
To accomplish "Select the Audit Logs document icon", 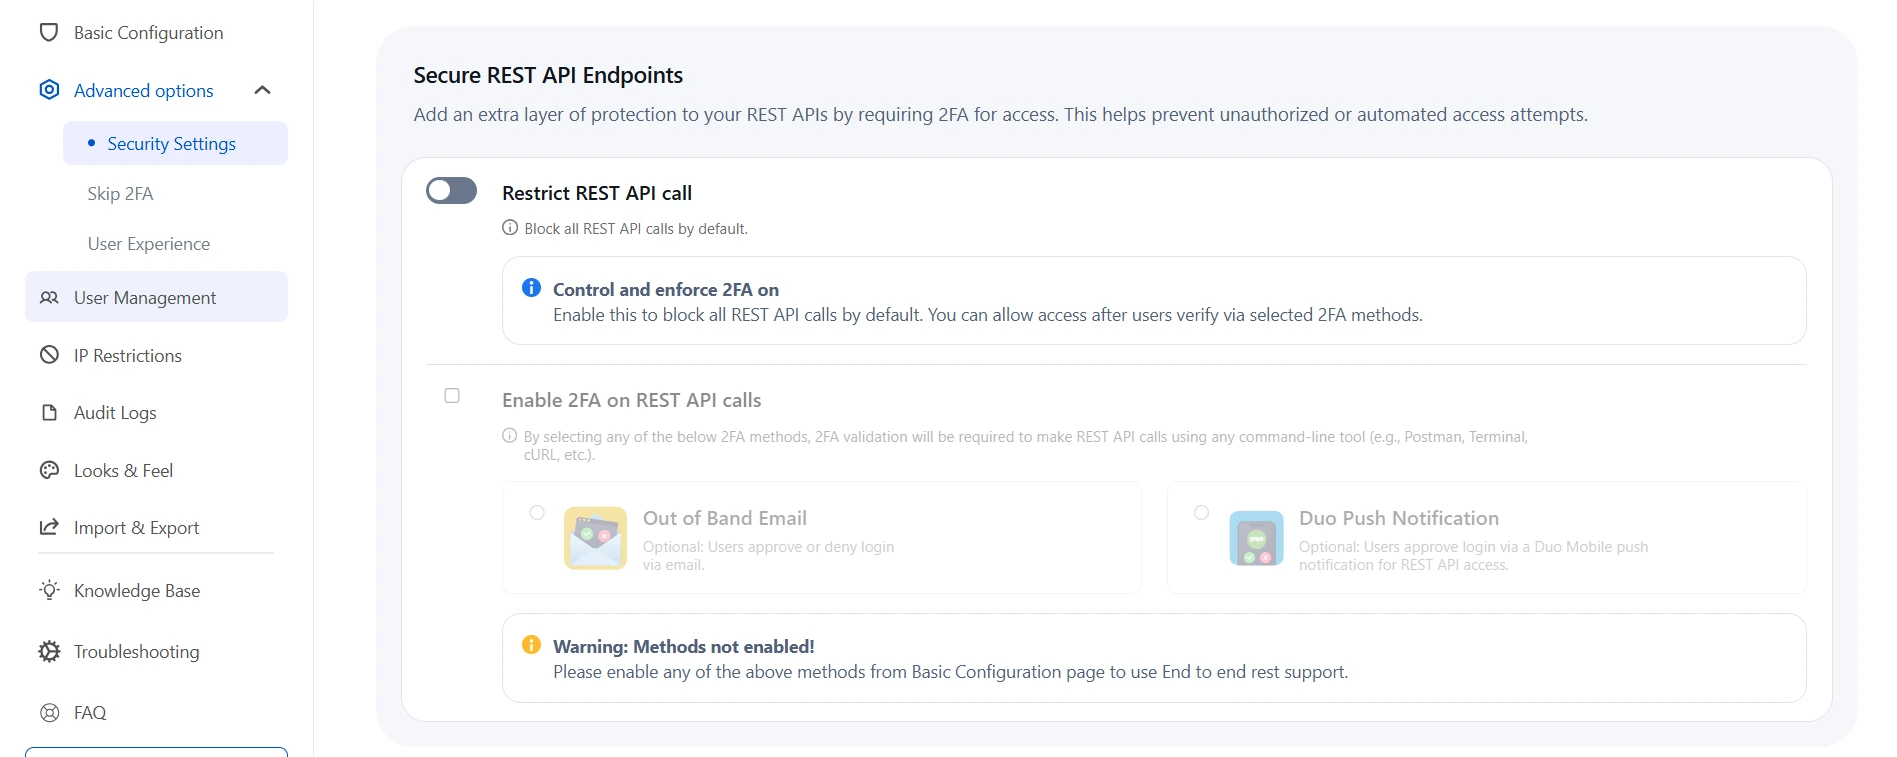I will tap(49, 412).
